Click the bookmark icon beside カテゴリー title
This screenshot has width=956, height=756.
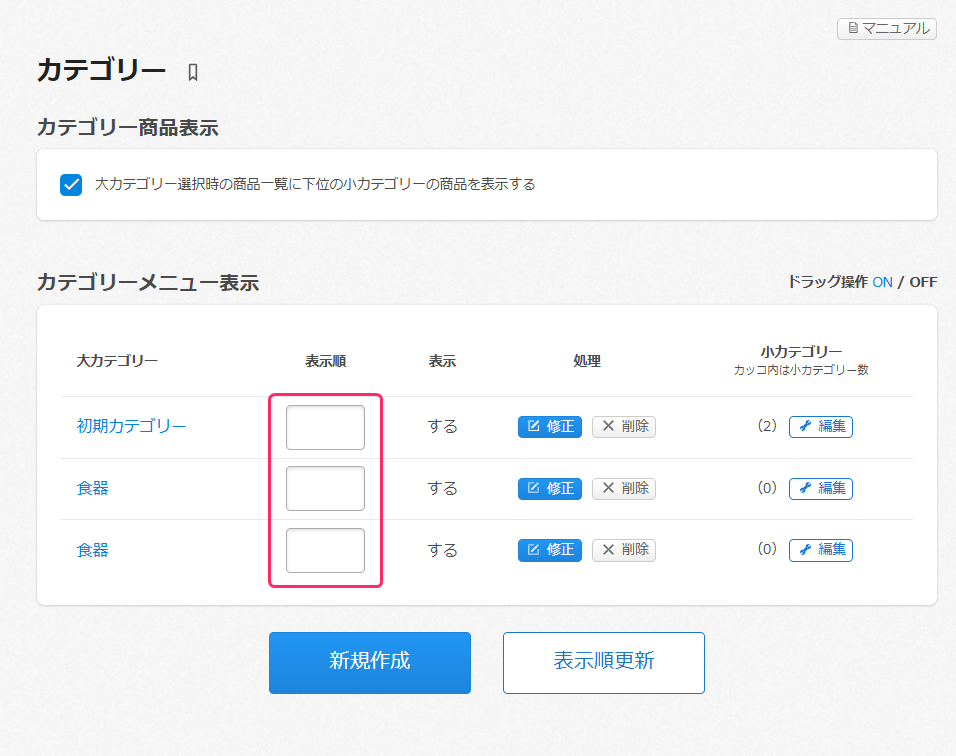pos(193,72)
